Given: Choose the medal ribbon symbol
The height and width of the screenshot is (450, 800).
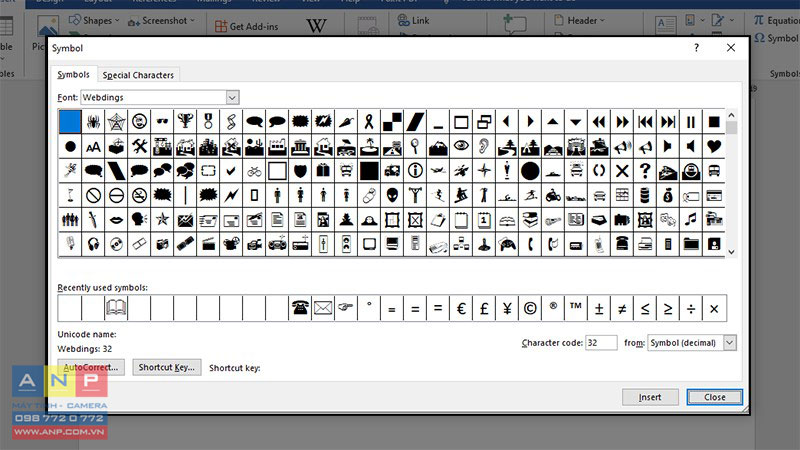Looking at the screenshot, I should click(208, 121).
